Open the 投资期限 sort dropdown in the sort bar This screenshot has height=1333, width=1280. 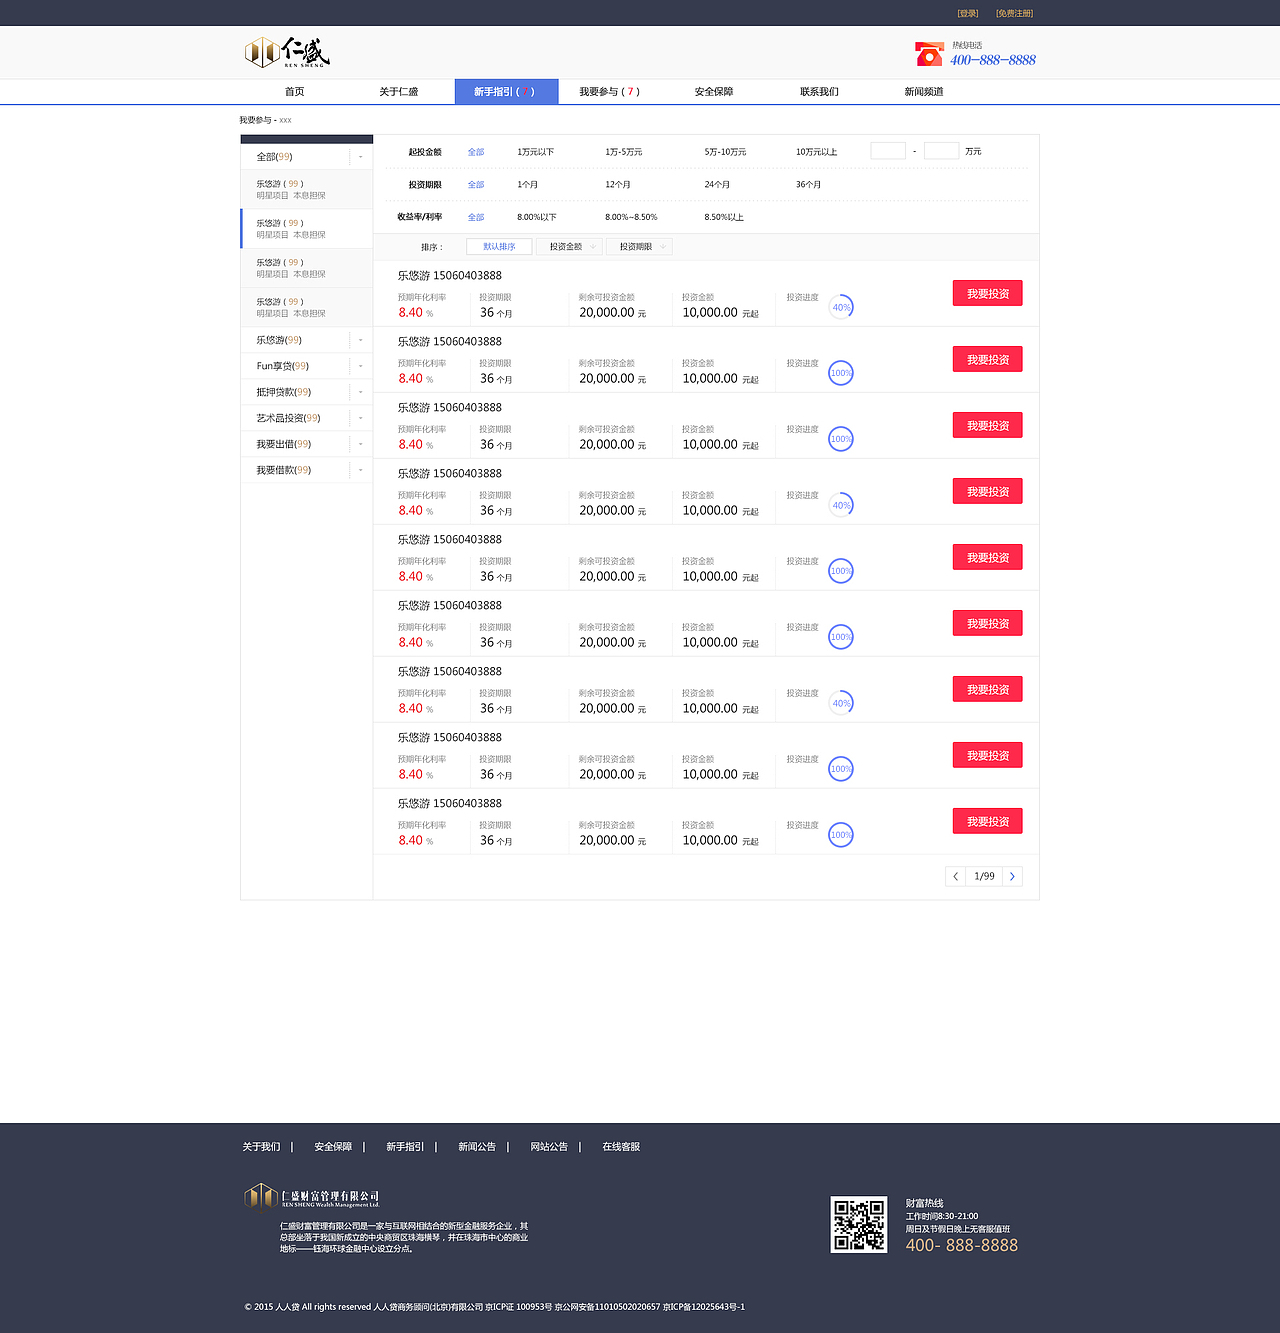click(x=639, y=247)
